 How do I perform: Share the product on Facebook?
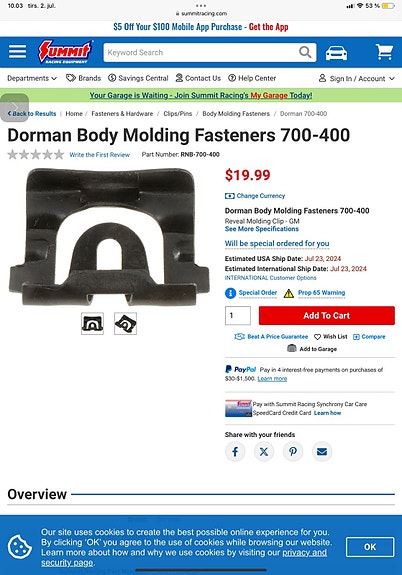click(x=235, y=451)
